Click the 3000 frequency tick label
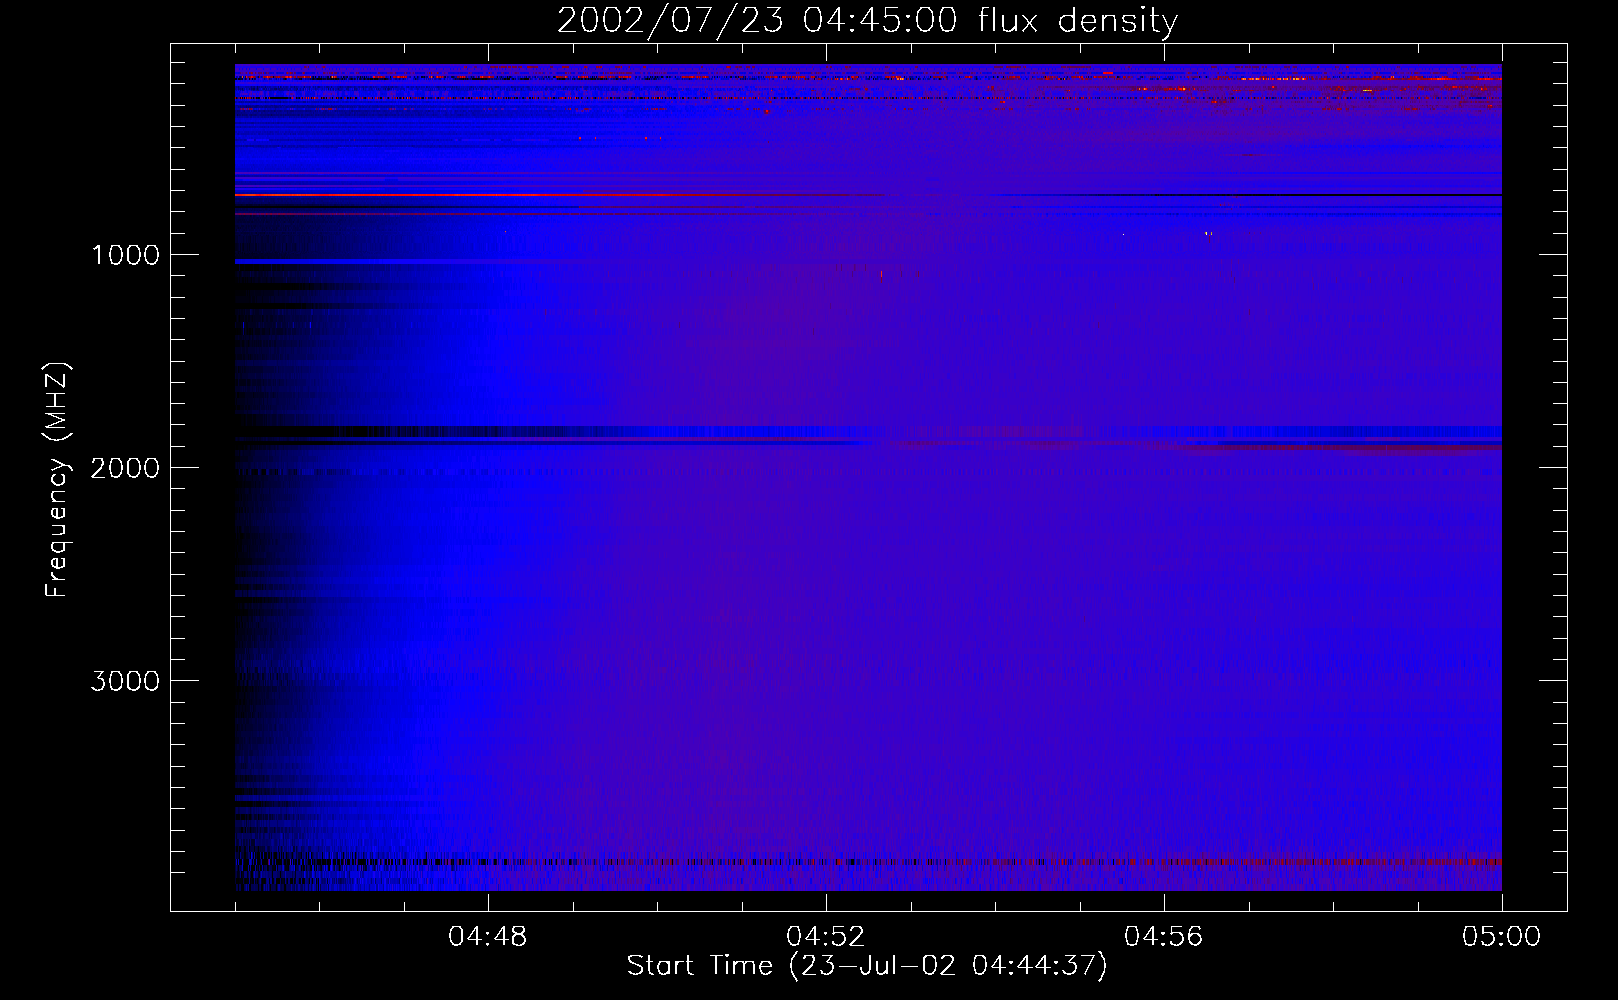The image size is (1618, 1000). click(x=125, y=681)
